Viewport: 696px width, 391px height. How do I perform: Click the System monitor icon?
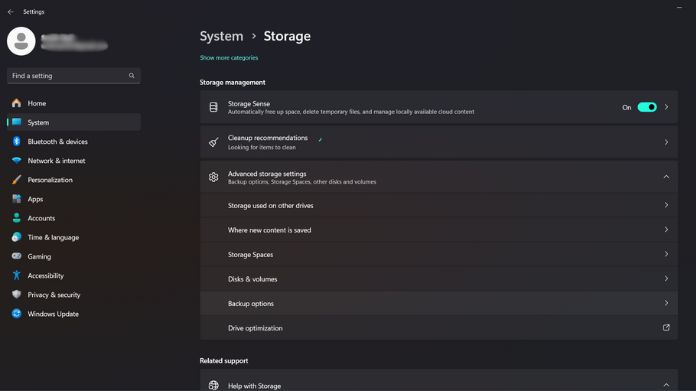pyautogui.click(x=16, y=122)
